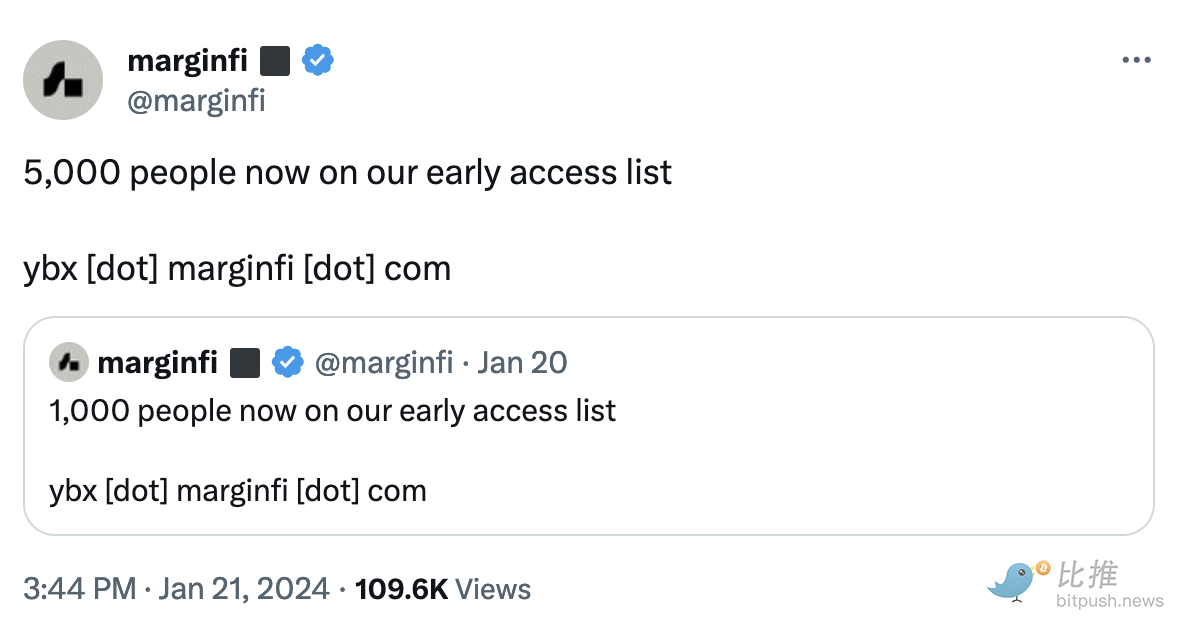Click the 3:44 PM · Jan 21, 2024 timestamp
Viewport: 1184px width, 628px height.
[176, 589]
